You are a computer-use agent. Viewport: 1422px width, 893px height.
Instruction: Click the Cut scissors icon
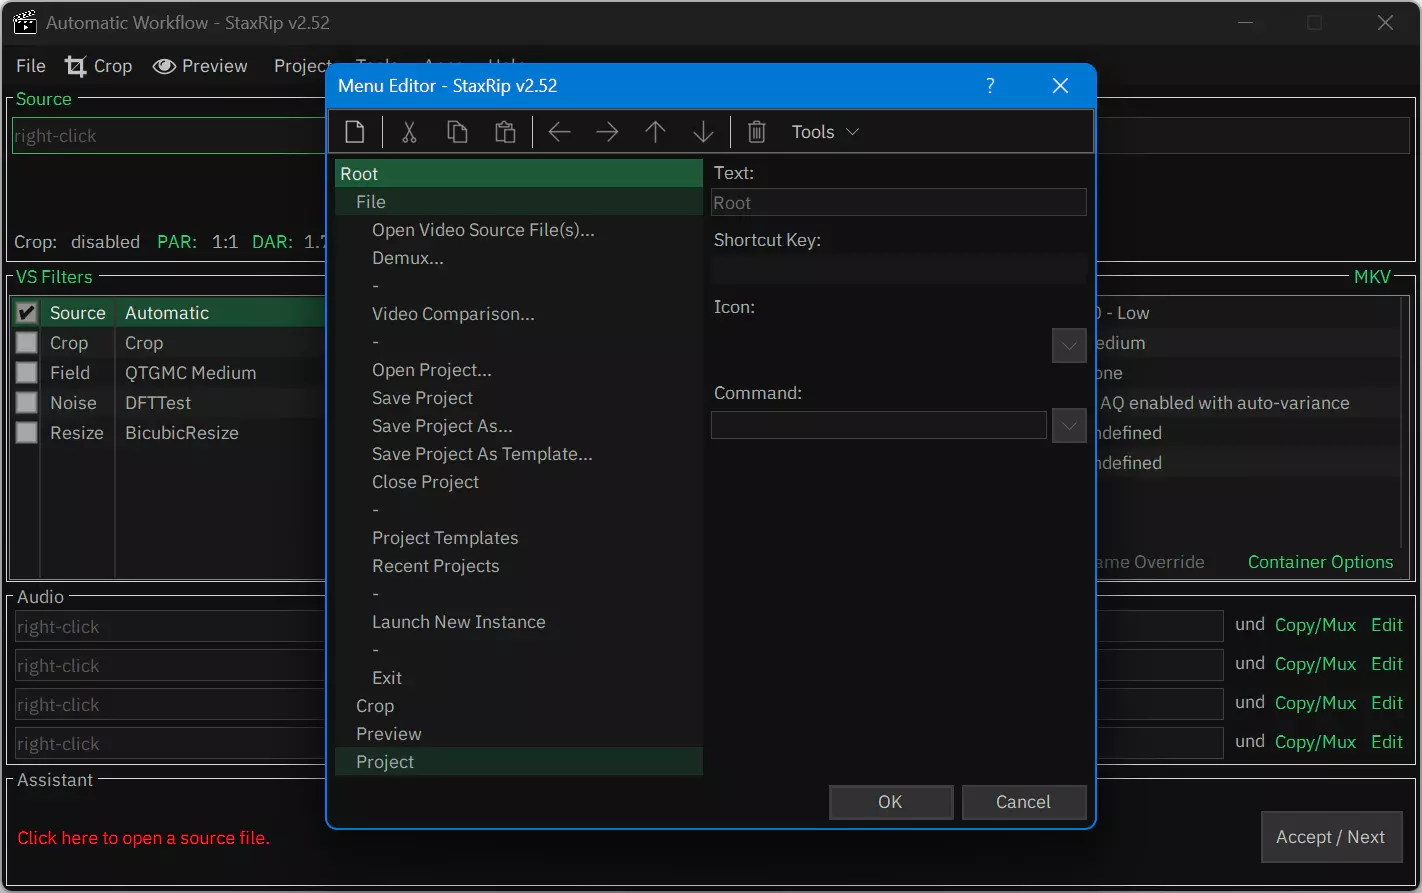[x=409, y=132]
